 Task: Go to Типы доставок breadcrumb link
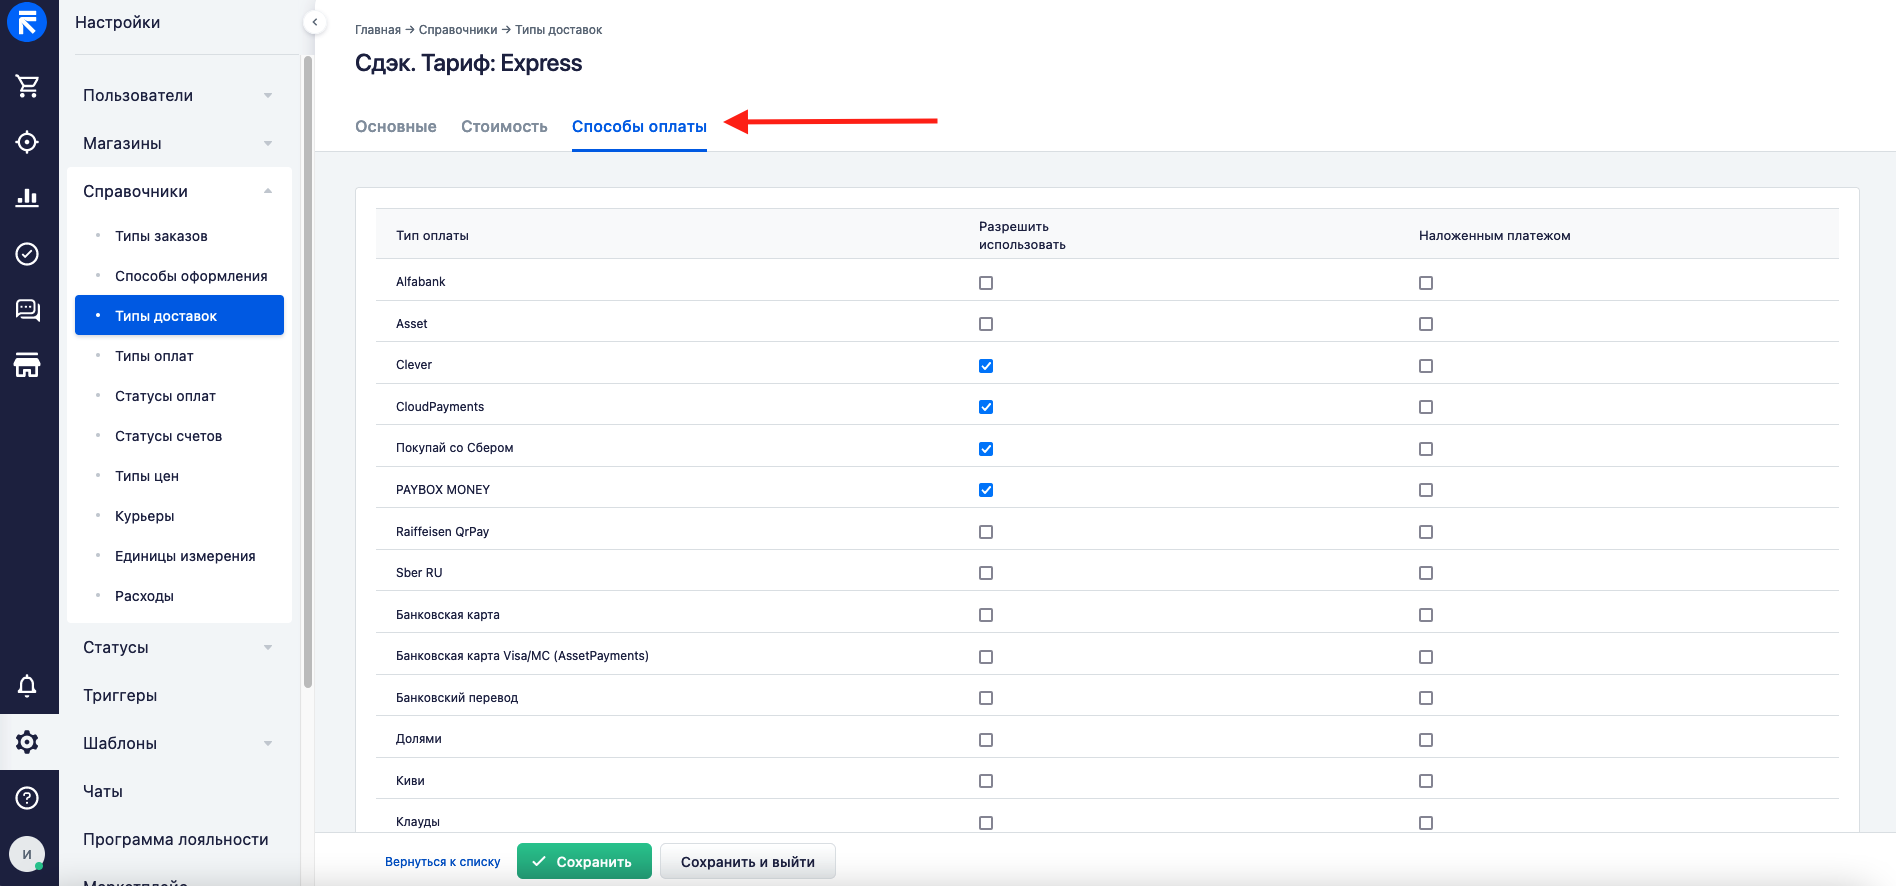(x=558, y=30)
